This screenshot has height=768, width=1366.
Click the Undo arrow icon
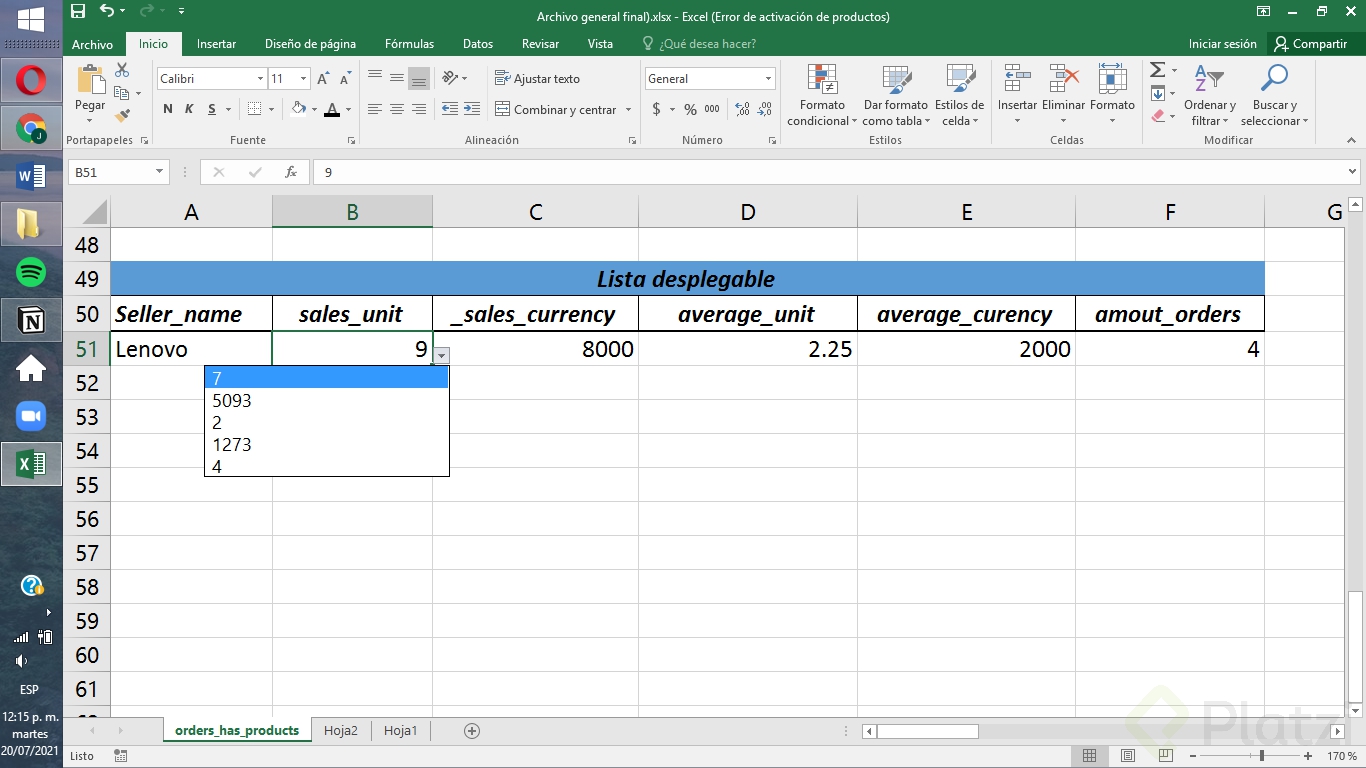tap(106, 12)
